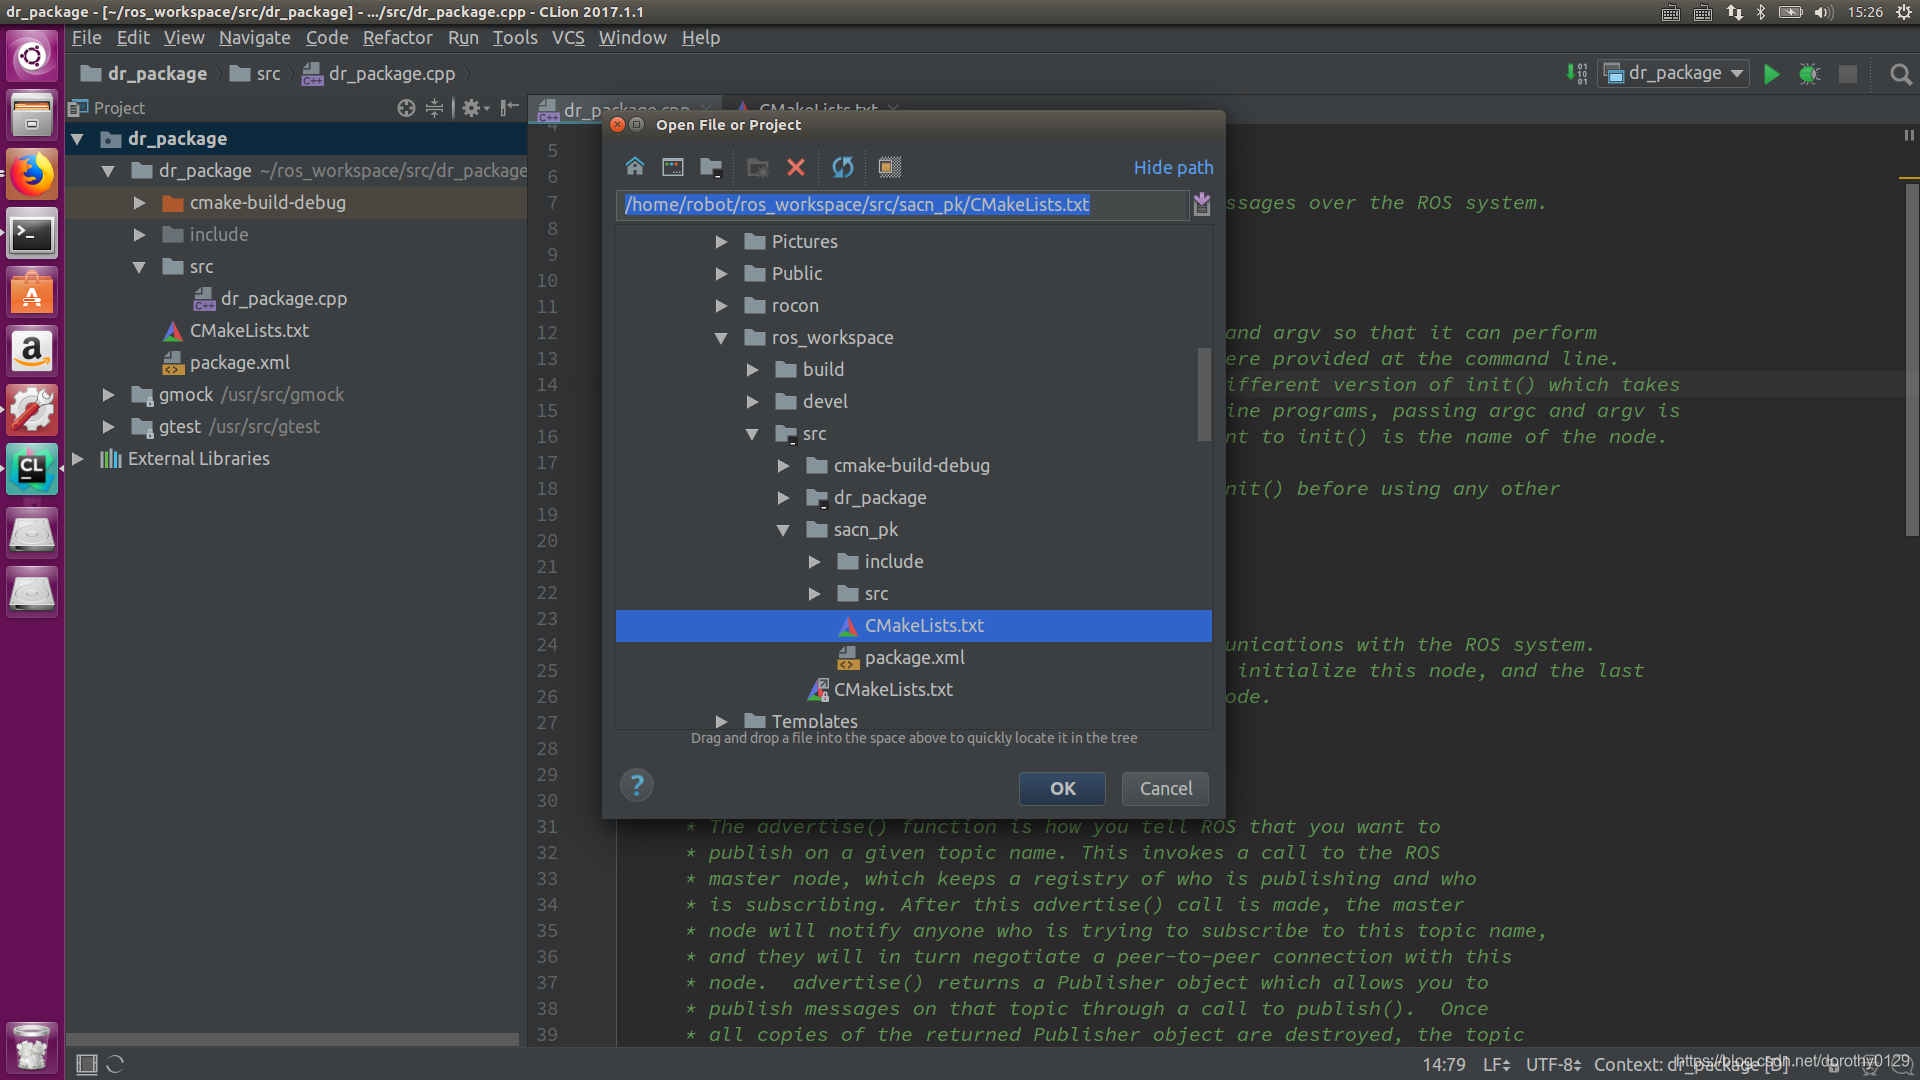The image size is (1920, 1080).
Task: Open the dr_package run configuration dropdown
Action: (1675, 74)
